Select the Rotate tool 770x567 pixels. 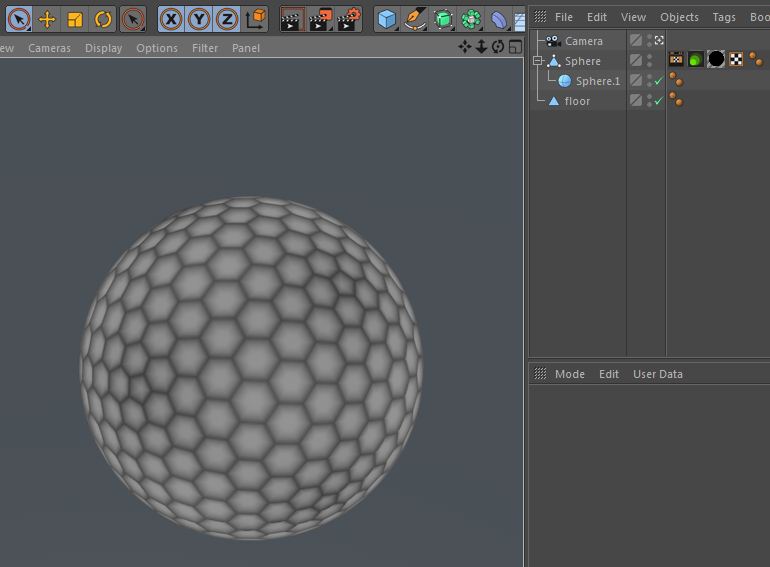(x=103, y=19)
